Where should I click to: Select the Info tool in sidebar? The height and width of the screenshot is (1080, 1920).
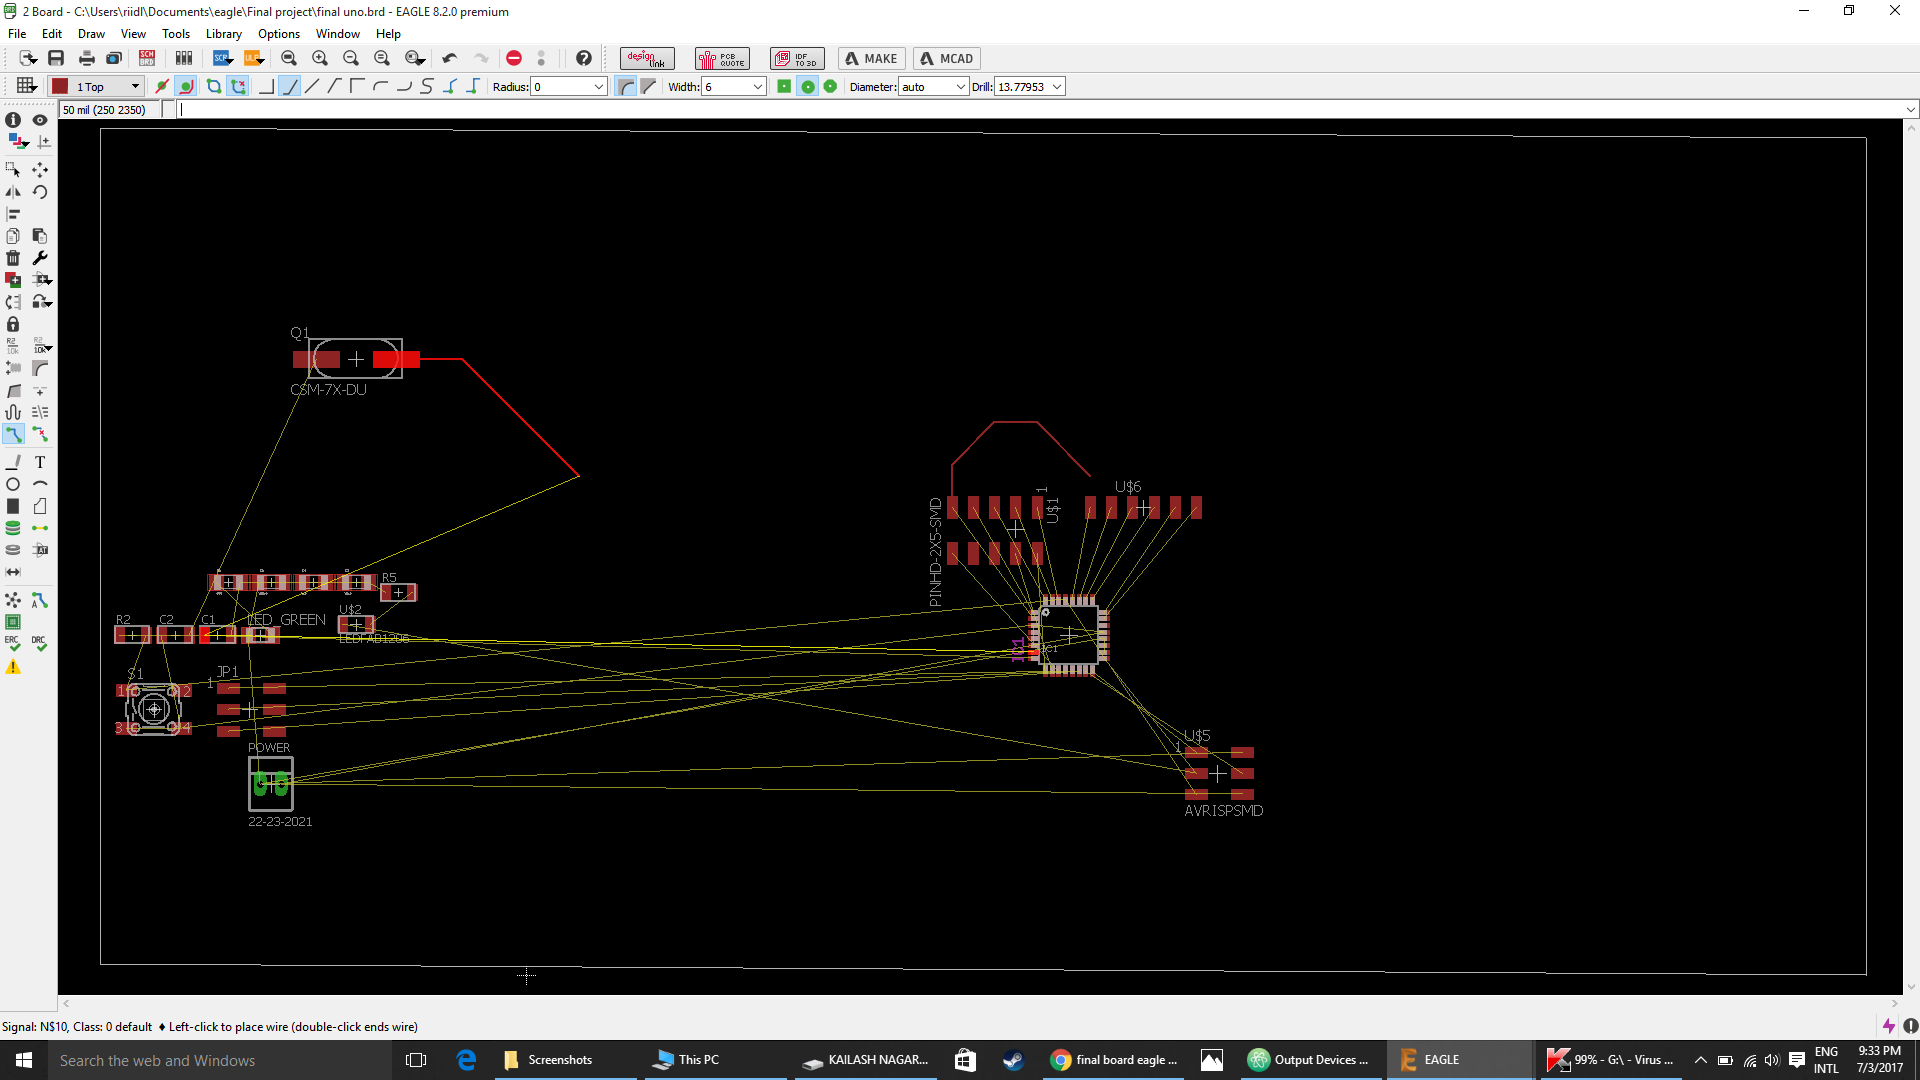pyautogui.click(x=13, y=120)
